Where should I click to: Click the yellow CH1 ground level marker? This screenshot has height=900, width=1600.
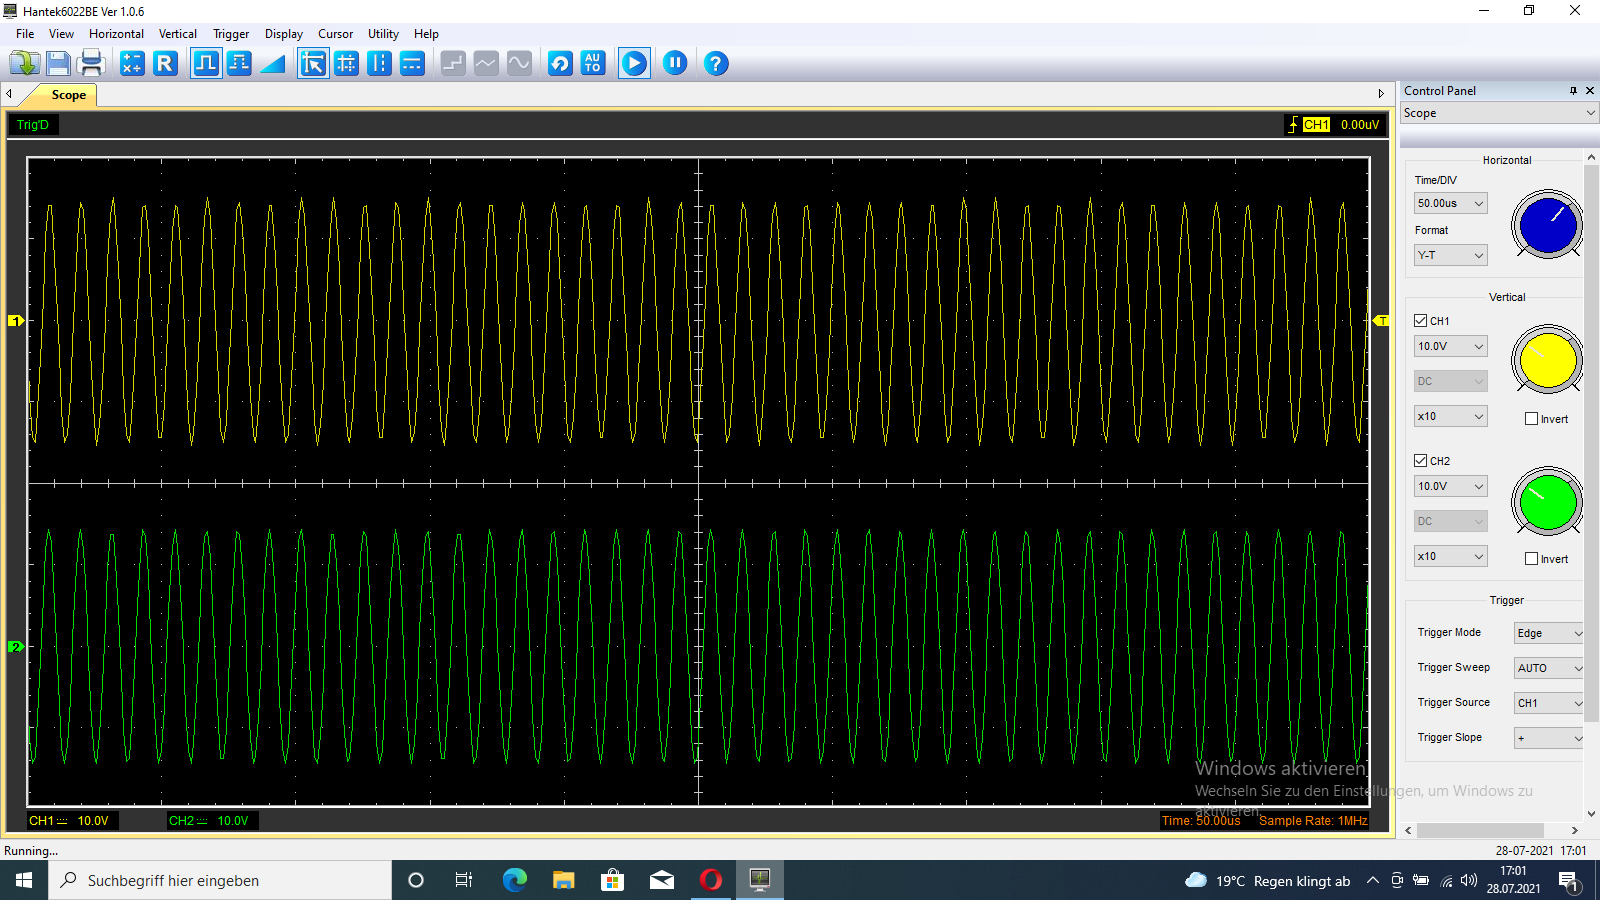[16, 321]
